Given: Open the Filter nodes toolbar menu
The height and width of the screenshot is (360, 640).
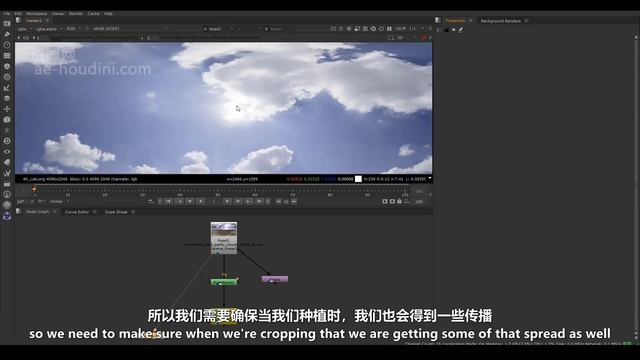Looking at the screenshot, I should [7, 77].
